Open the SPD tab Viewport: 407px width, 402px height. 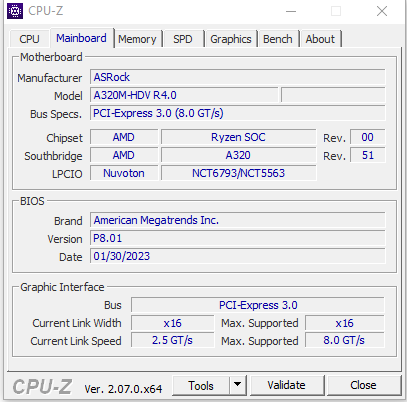(x=183, y=39)
